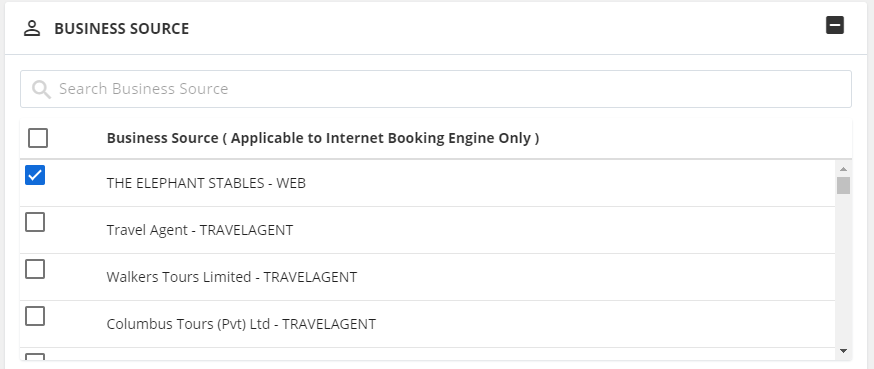Click the scrollbar down arrow
The height and width of the screenshot is (369, 874).
pos(843,351)
